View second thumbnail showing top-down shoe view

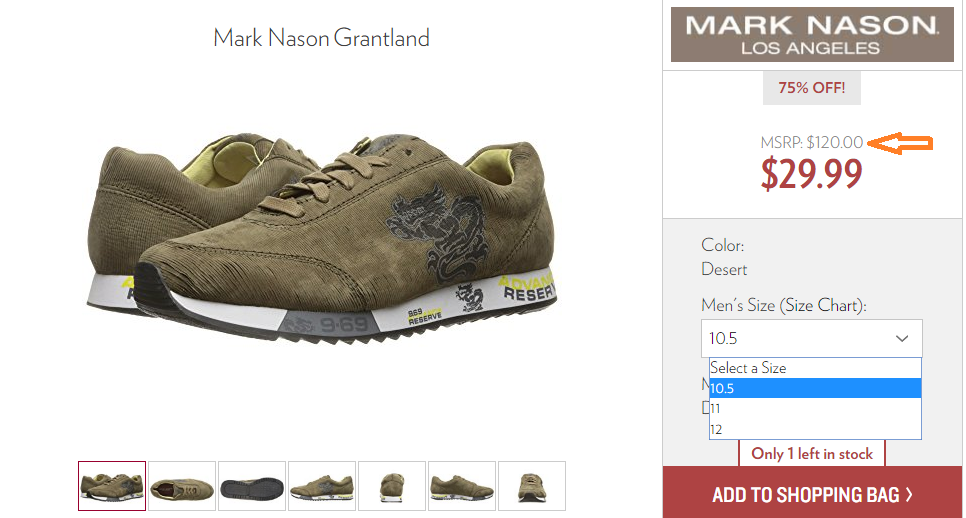tap(182, 486)
